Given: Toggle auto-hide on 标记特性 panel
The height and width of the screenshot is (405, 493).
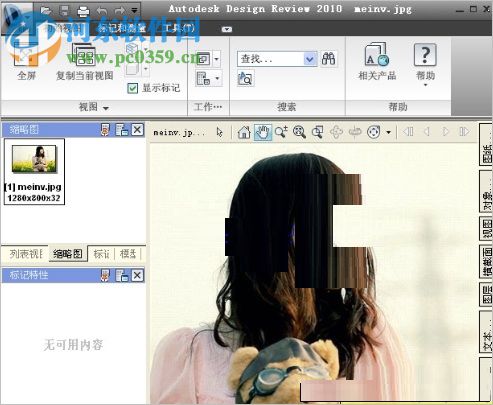Looking at the screenshot, I should (121, 275).
